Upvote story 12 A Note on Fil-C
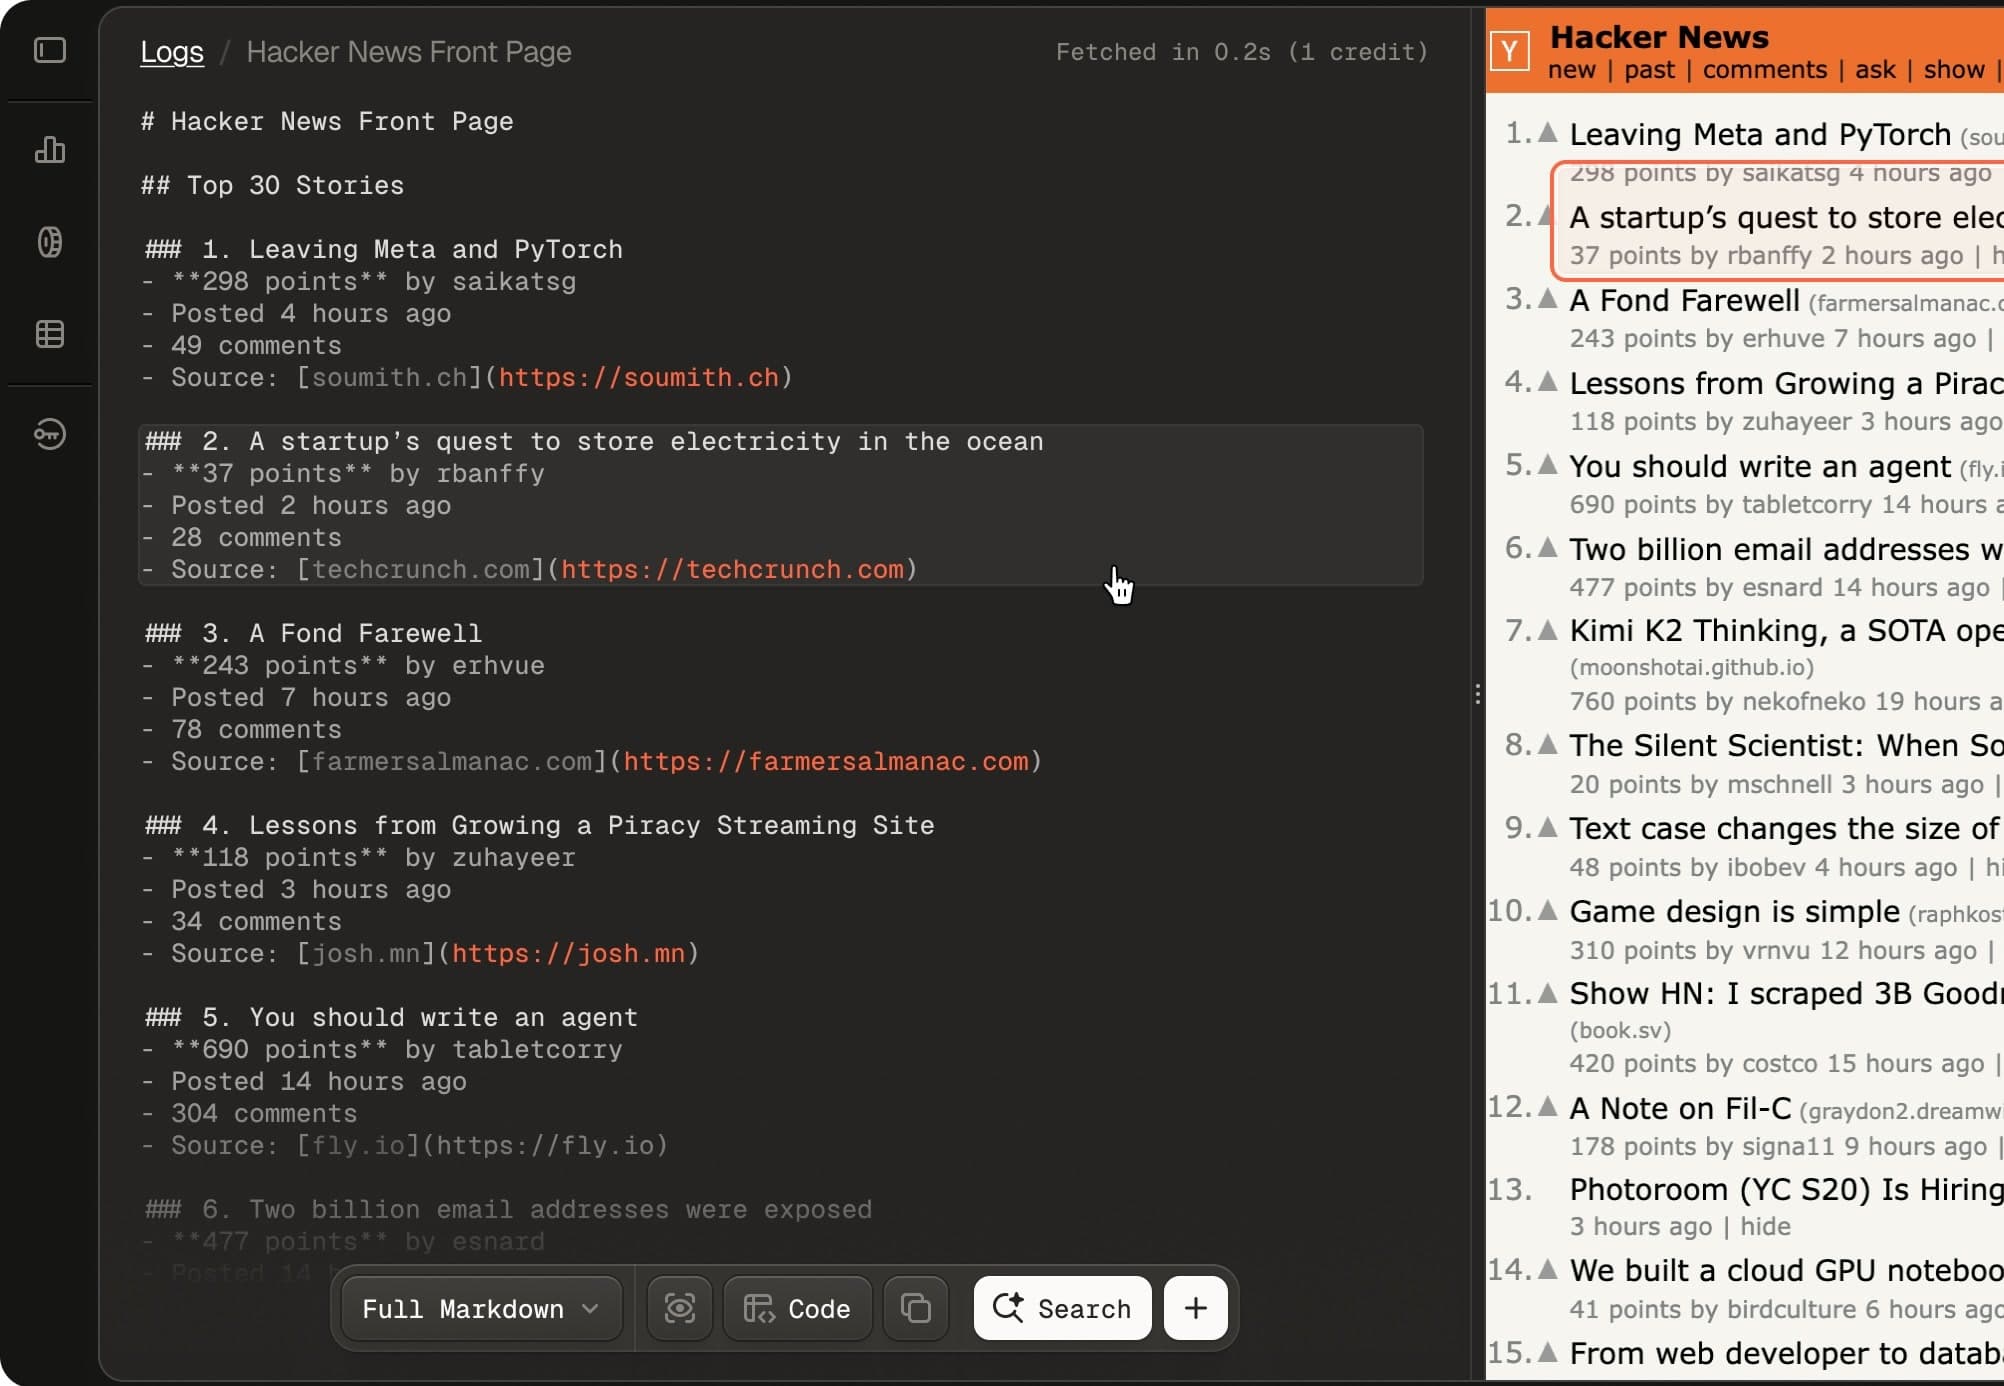 1548,1106
